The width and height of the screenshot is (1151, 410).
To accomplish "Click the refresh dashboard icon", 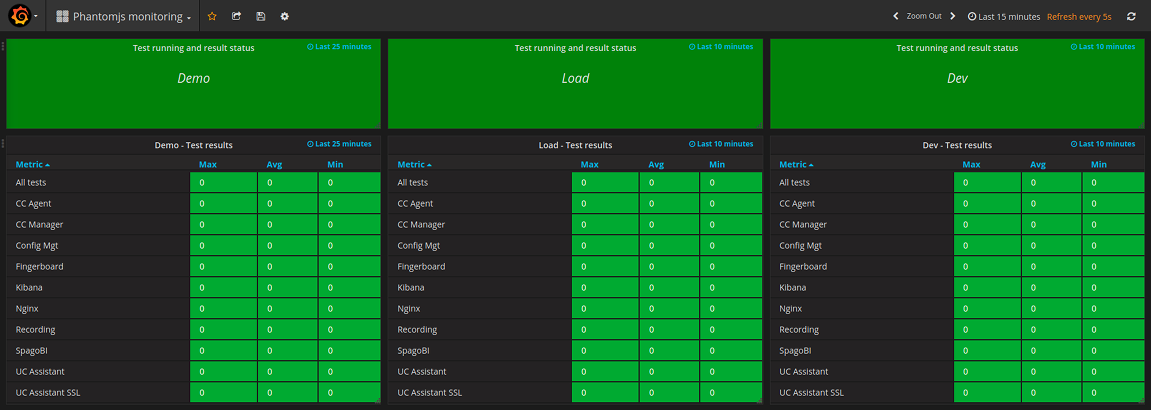I will (1131, 17).
